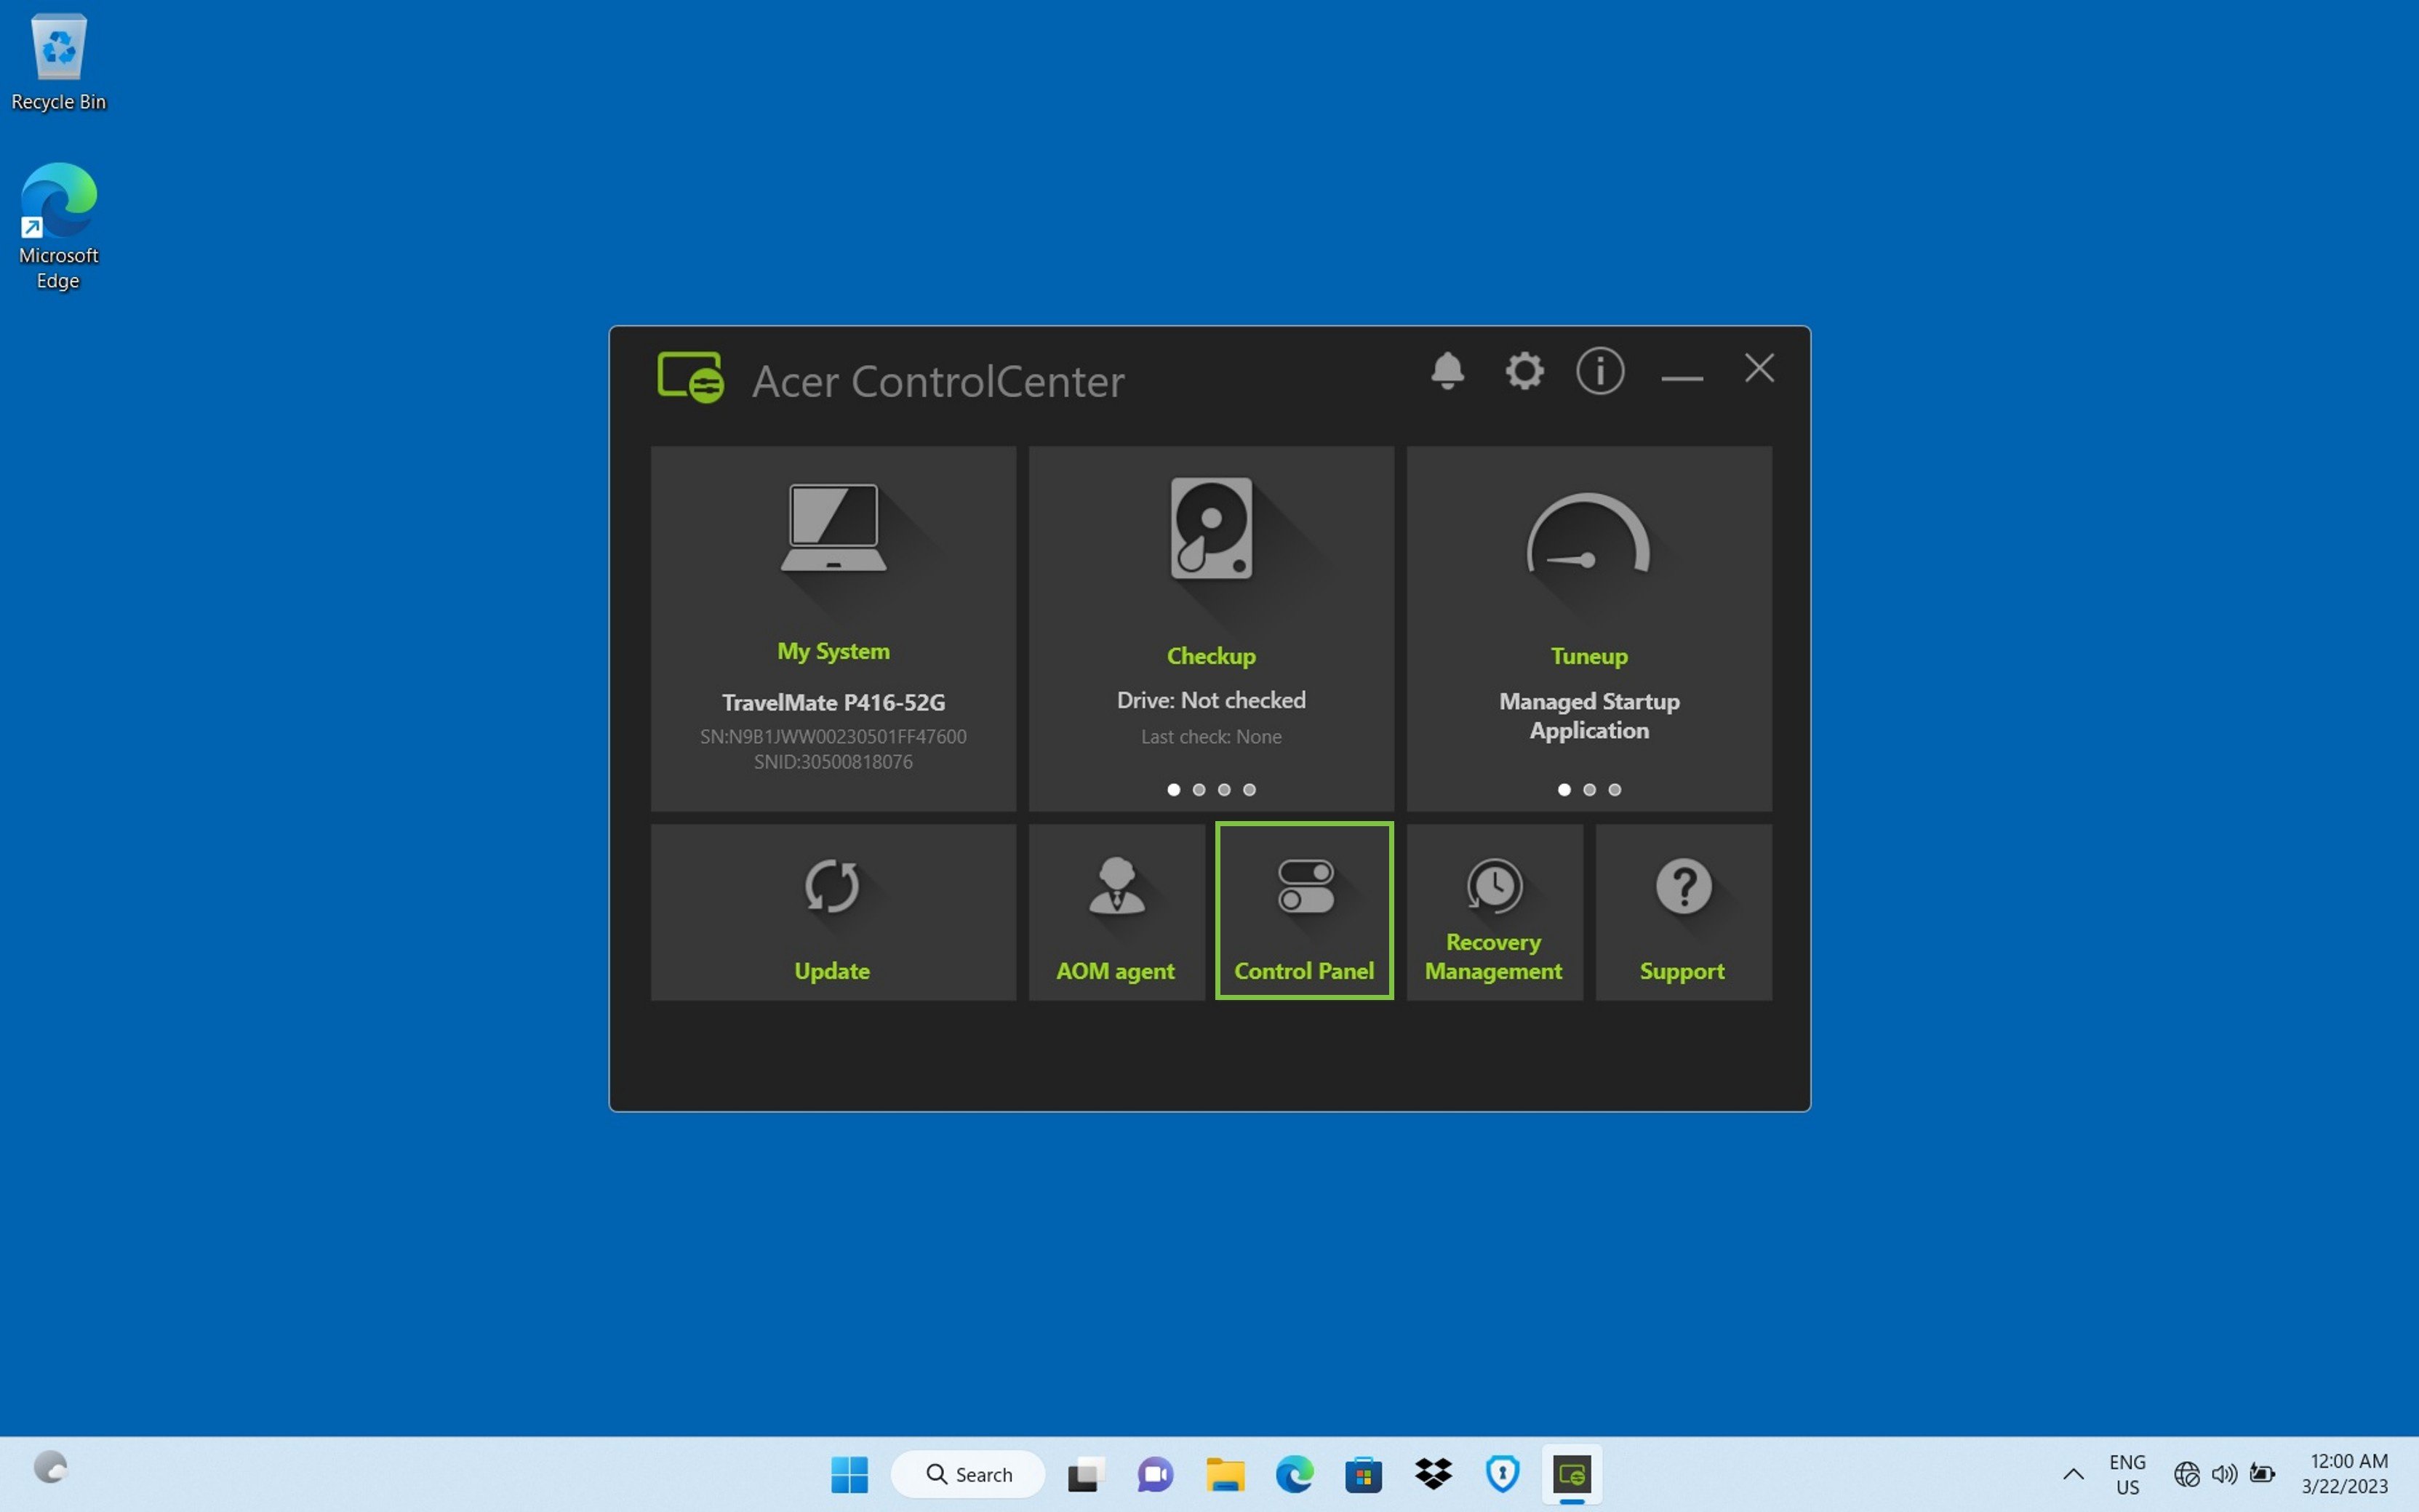The image size is (2419, 1512).
Task: Expand the hidden system tray icons chevron
Action: (2073, 1474)
